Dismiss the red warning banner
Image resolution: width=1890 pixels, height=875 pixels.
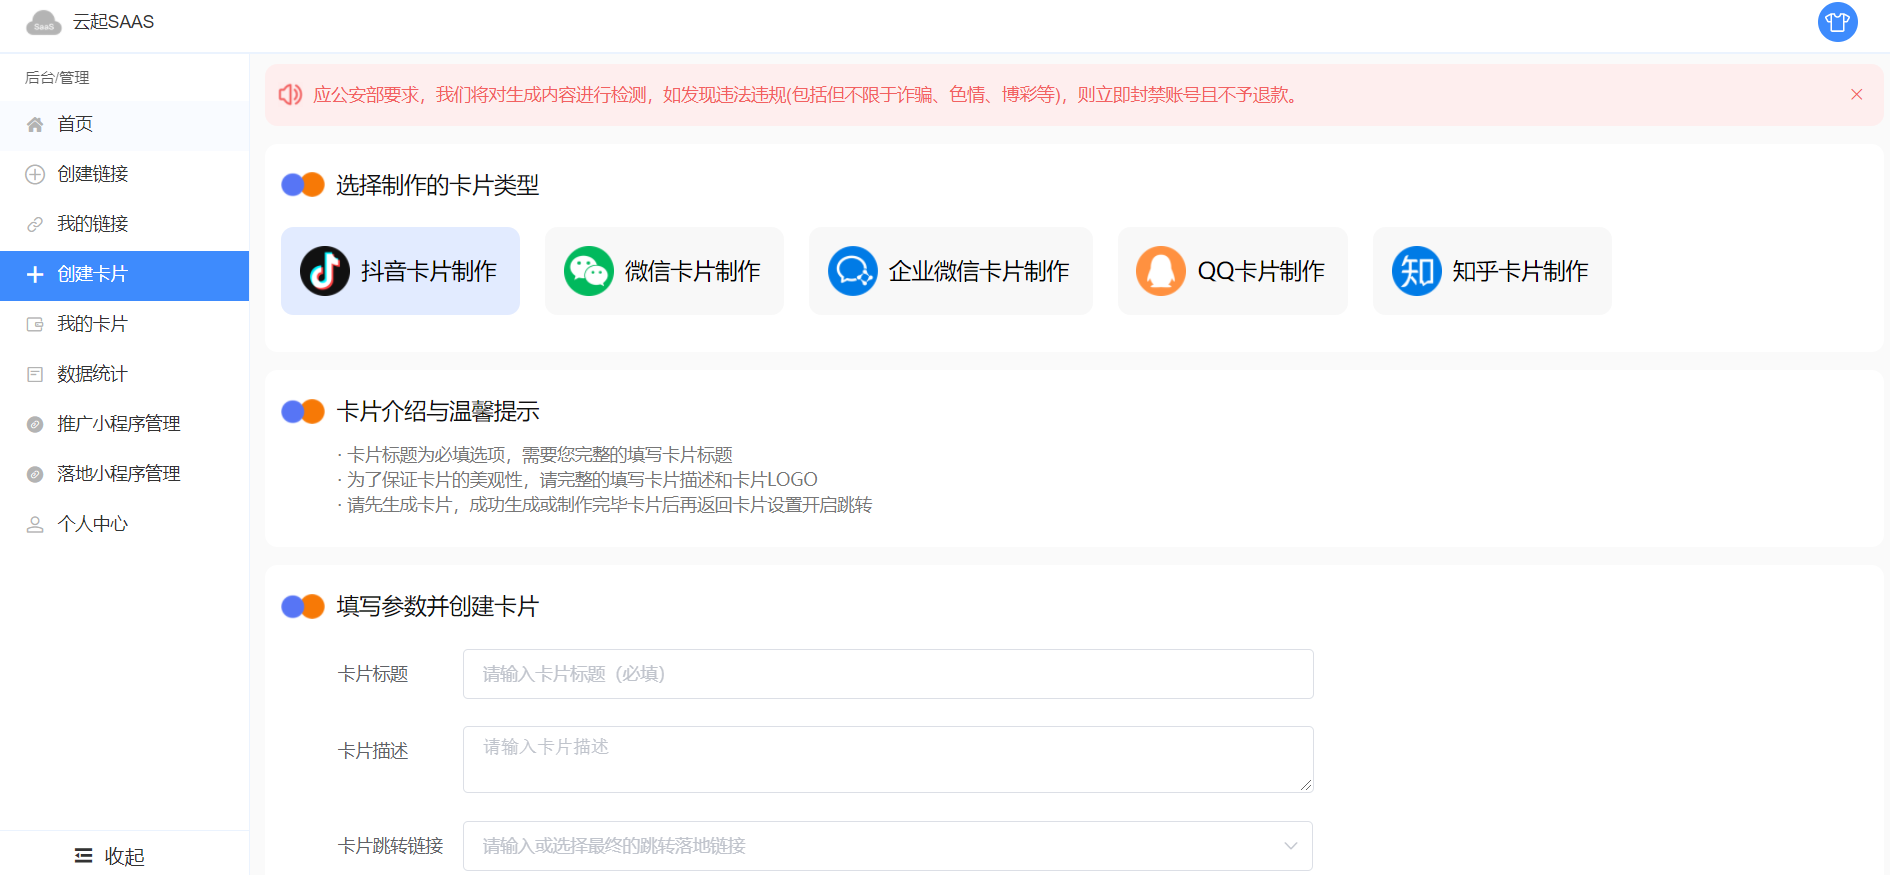[1857, 94]
